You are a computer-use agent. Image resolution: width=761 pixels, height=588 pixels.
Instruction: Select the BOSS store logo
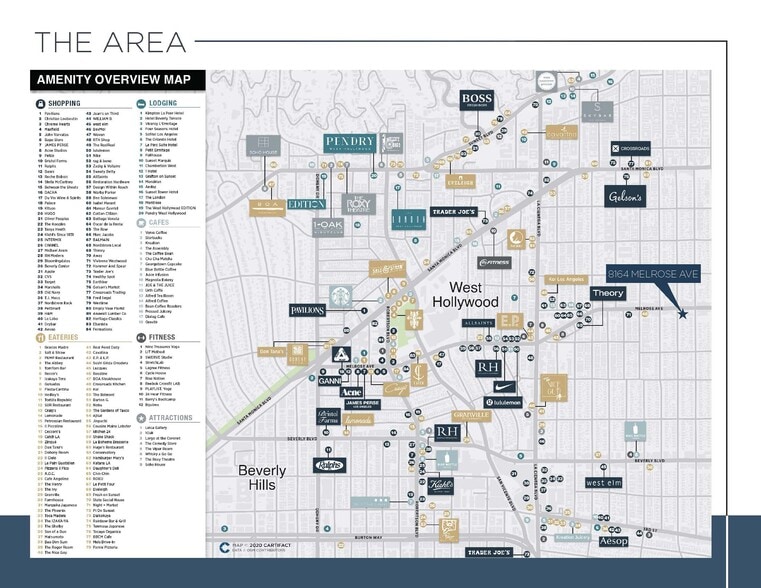(476, 99)
